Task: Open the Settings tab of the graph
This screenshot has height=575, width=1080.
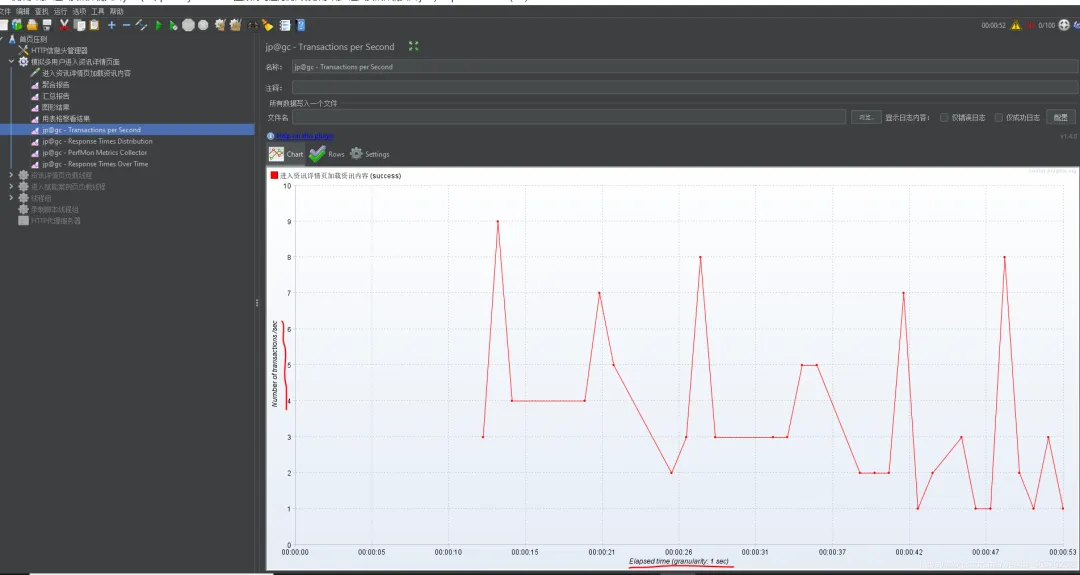Action: click(370, 154)
